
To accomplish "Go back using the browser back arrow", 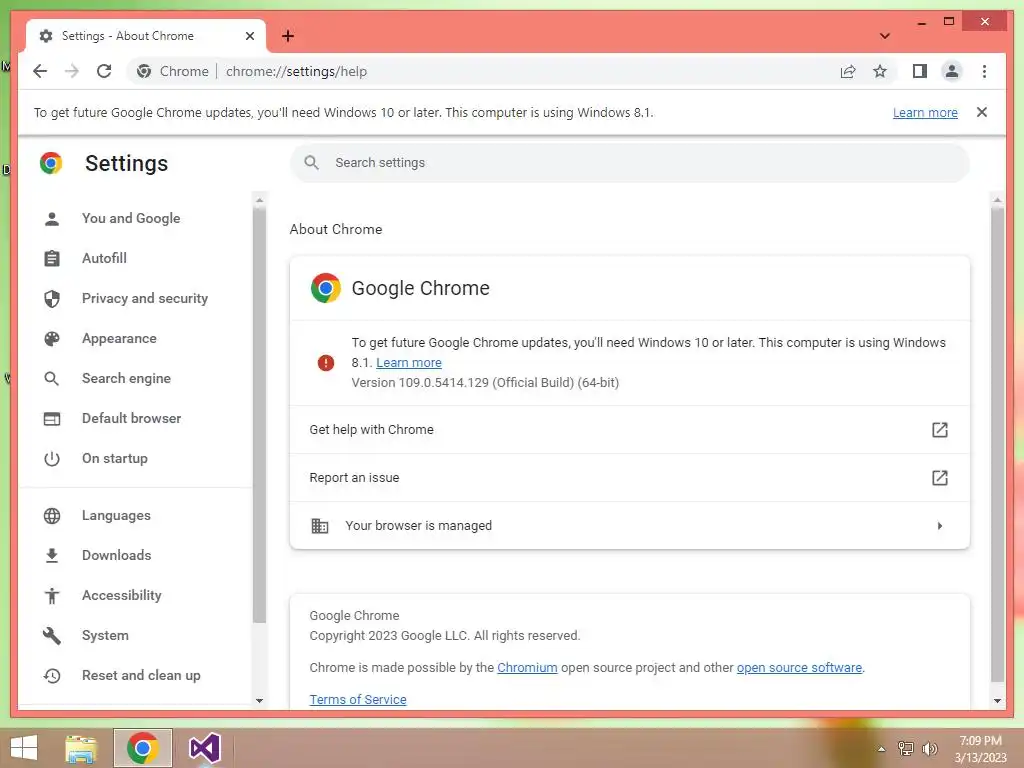I will pos(40,71).
